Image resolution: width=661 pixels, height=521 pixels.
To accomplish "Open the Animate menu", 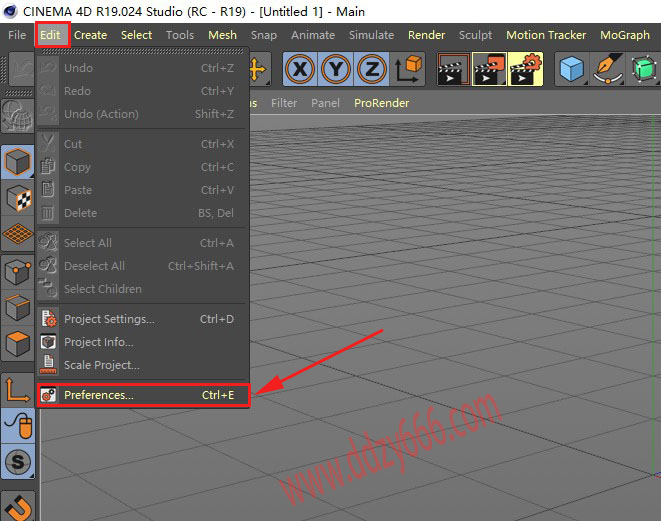I will coord(313,35).
